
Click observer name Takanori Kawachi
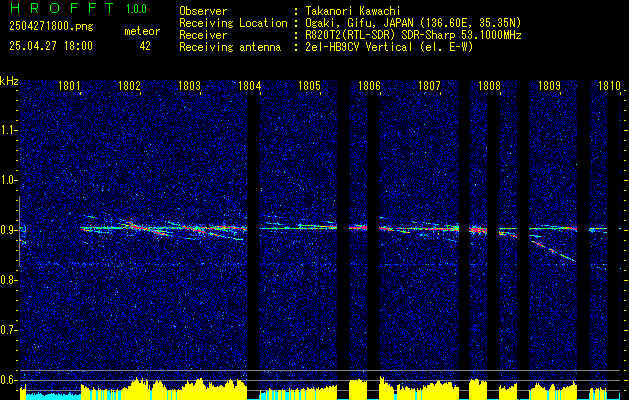tap(353, 11)
